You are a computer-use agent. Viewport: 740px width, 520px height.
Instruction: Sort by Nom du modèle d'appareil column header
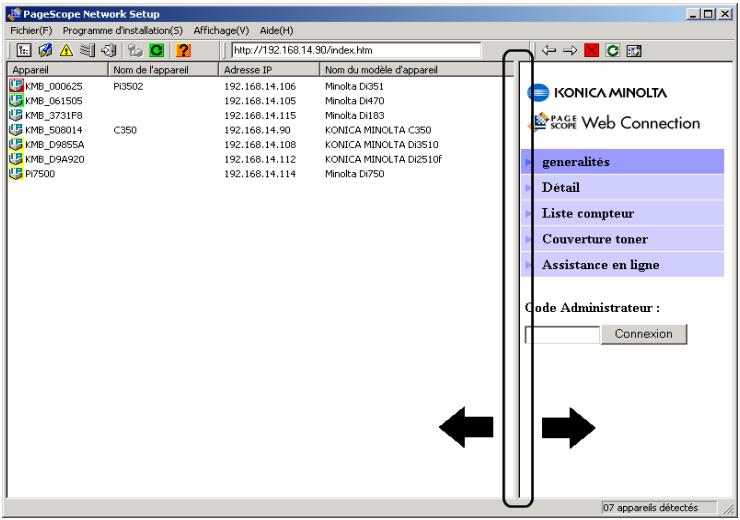pyautogui.click(x=416, y=70)
